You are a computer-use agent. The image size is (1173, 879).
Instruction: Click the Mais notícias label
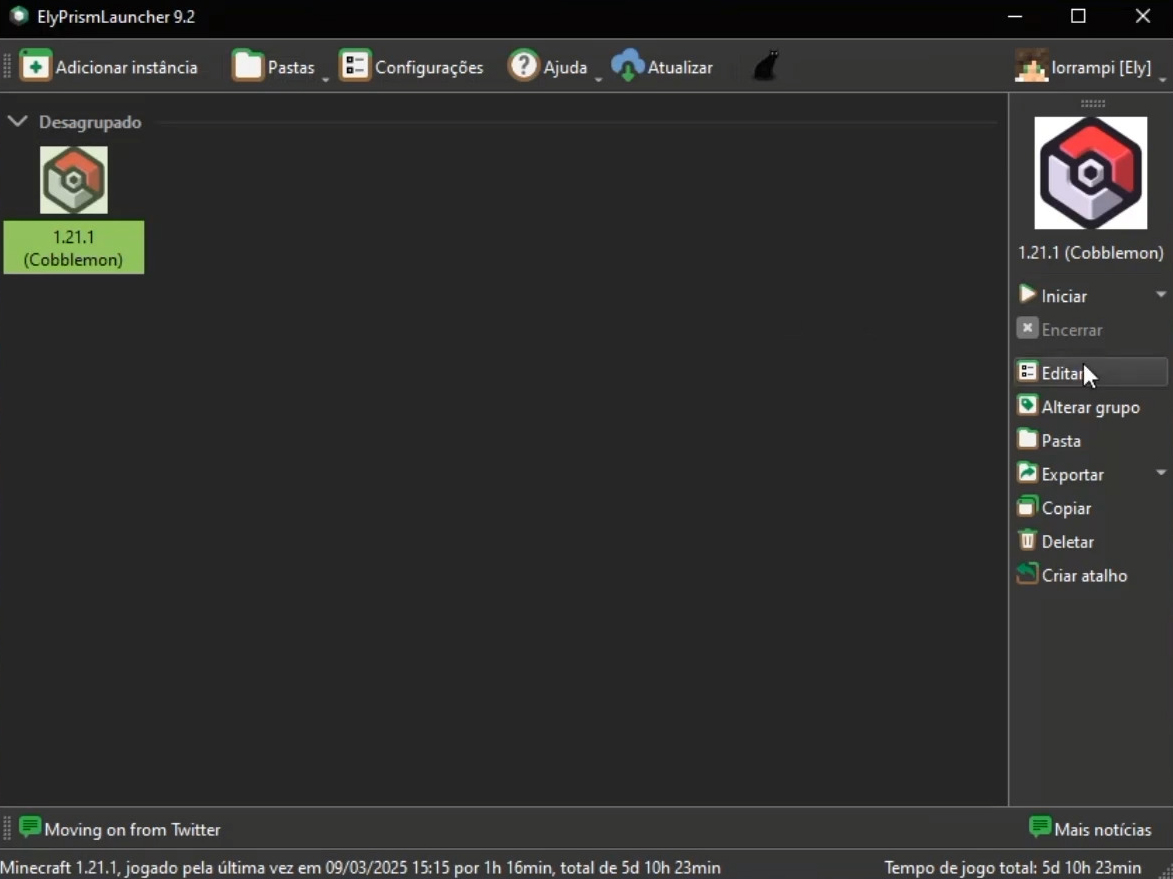1103,830
